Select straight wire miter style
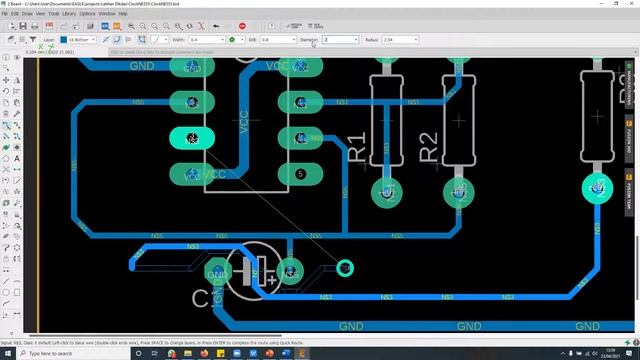Image resolution: width=640 pixels, height=360 pixels. point(106,40)
